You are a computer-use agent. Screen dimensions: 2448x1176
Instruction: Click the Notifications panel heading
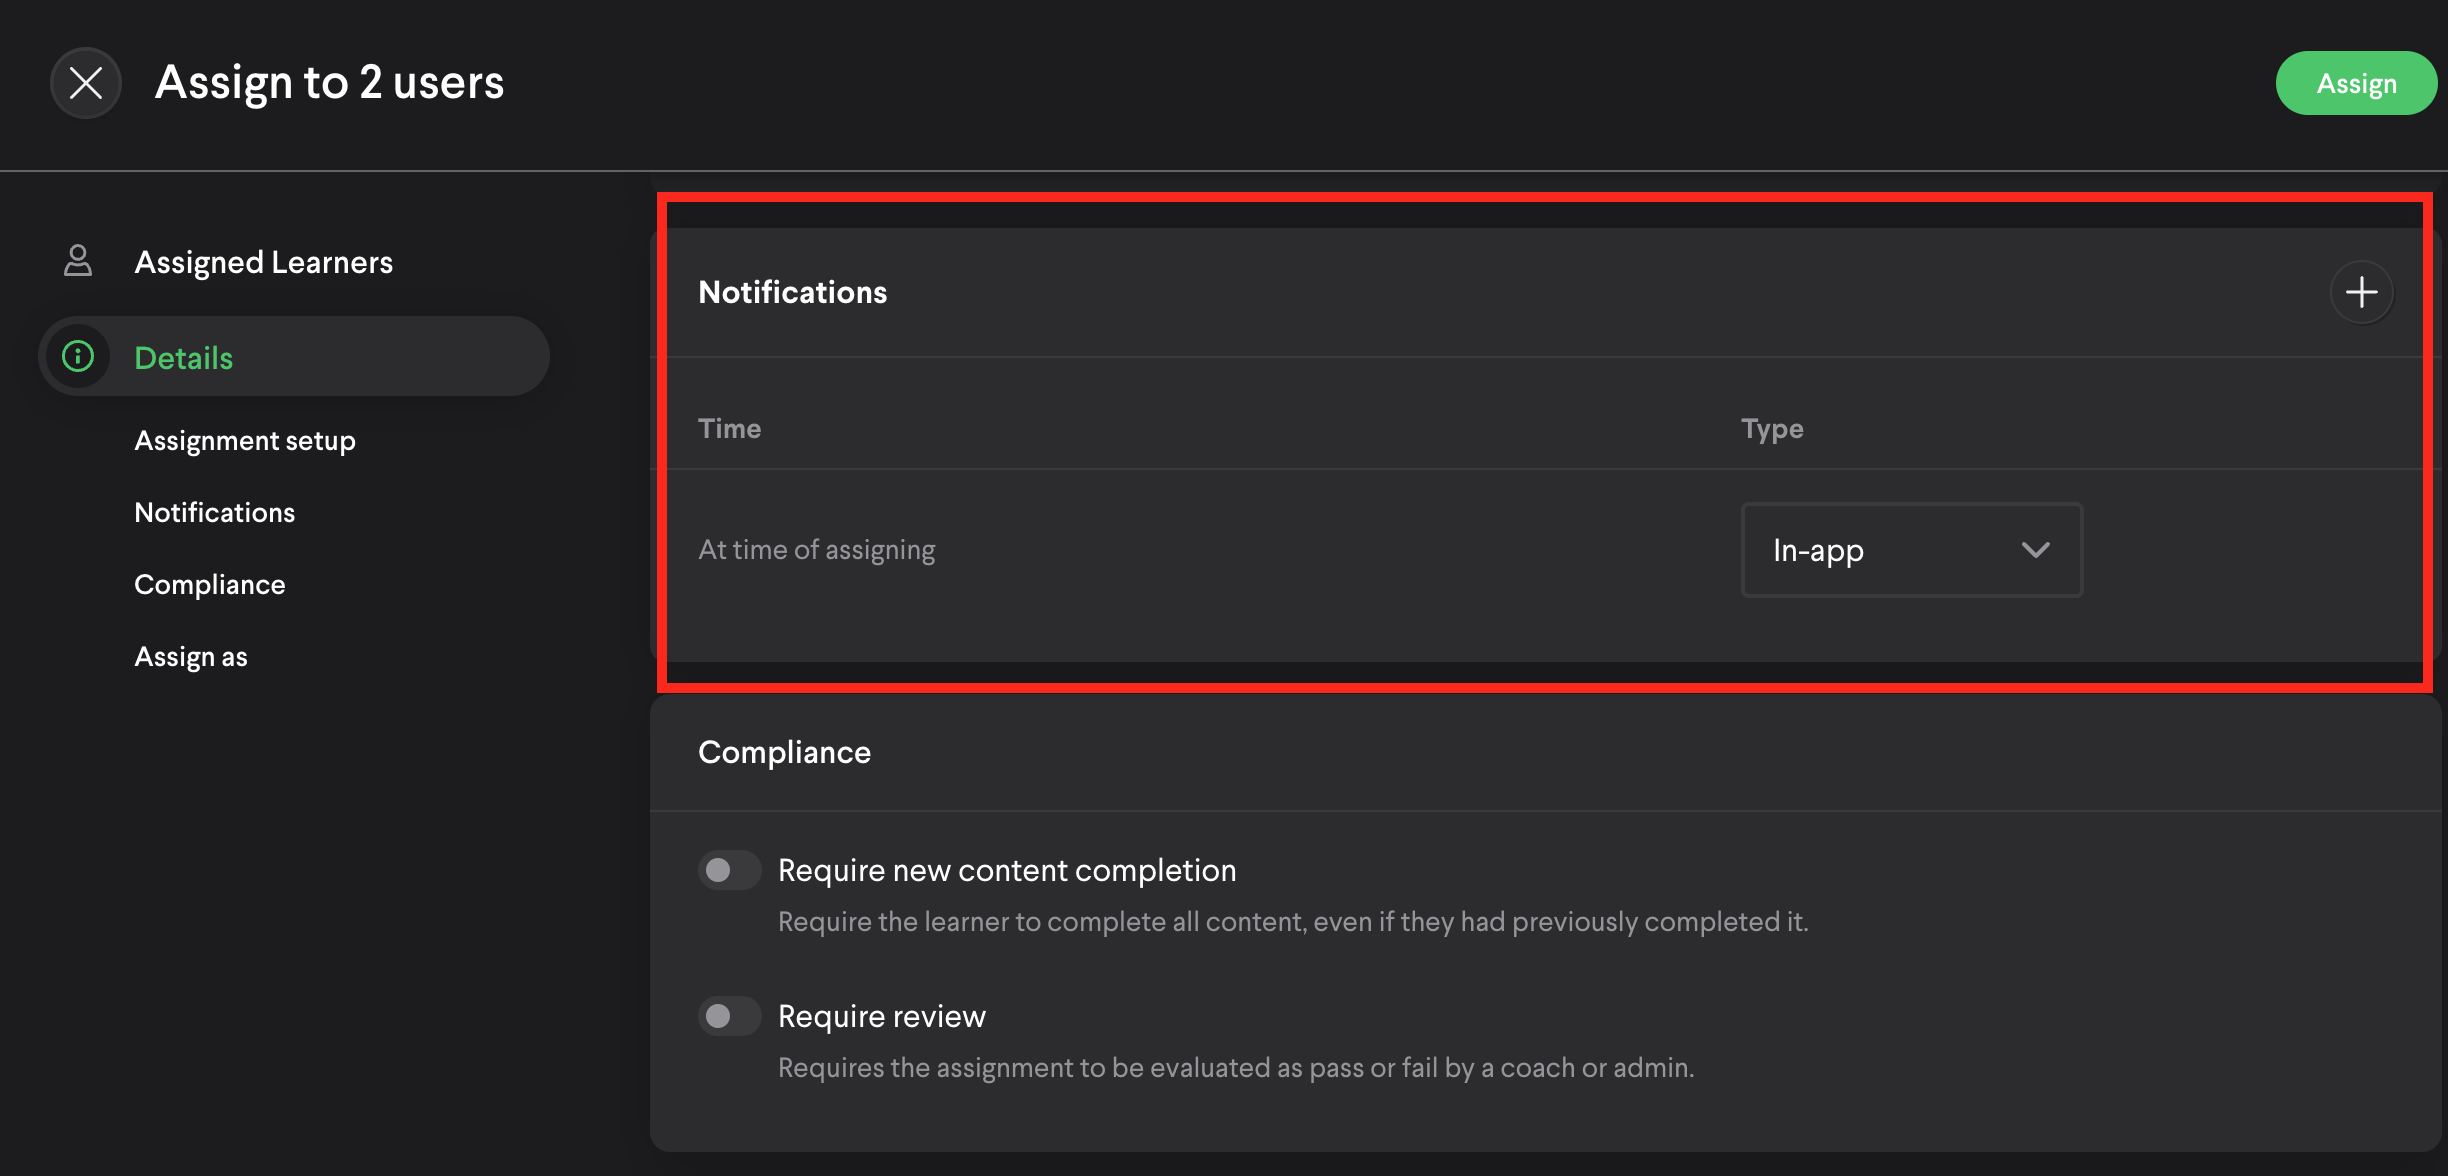[792, 292]
